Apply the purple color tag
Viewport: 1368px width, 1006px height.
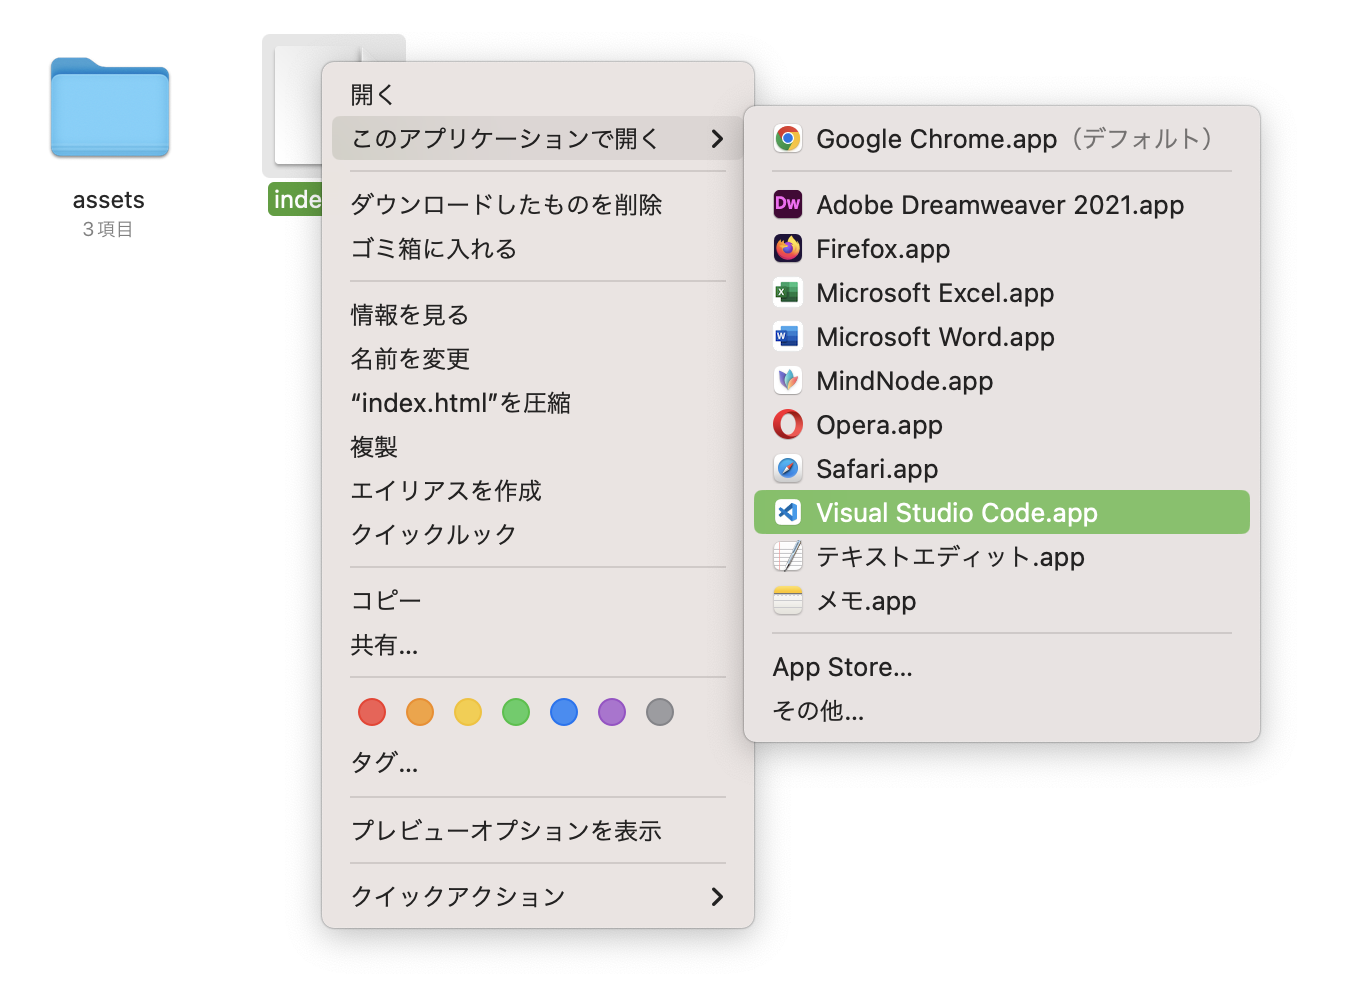[612, 712]
